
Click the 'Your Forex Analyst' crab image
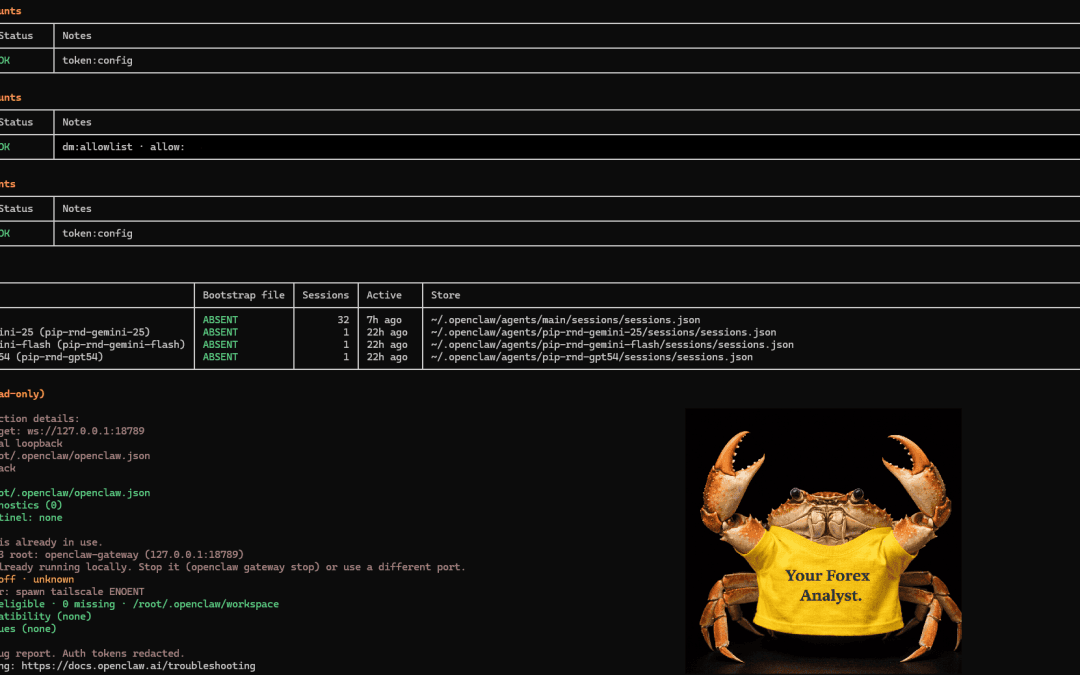pyautogui.click(x=822, y=540)
